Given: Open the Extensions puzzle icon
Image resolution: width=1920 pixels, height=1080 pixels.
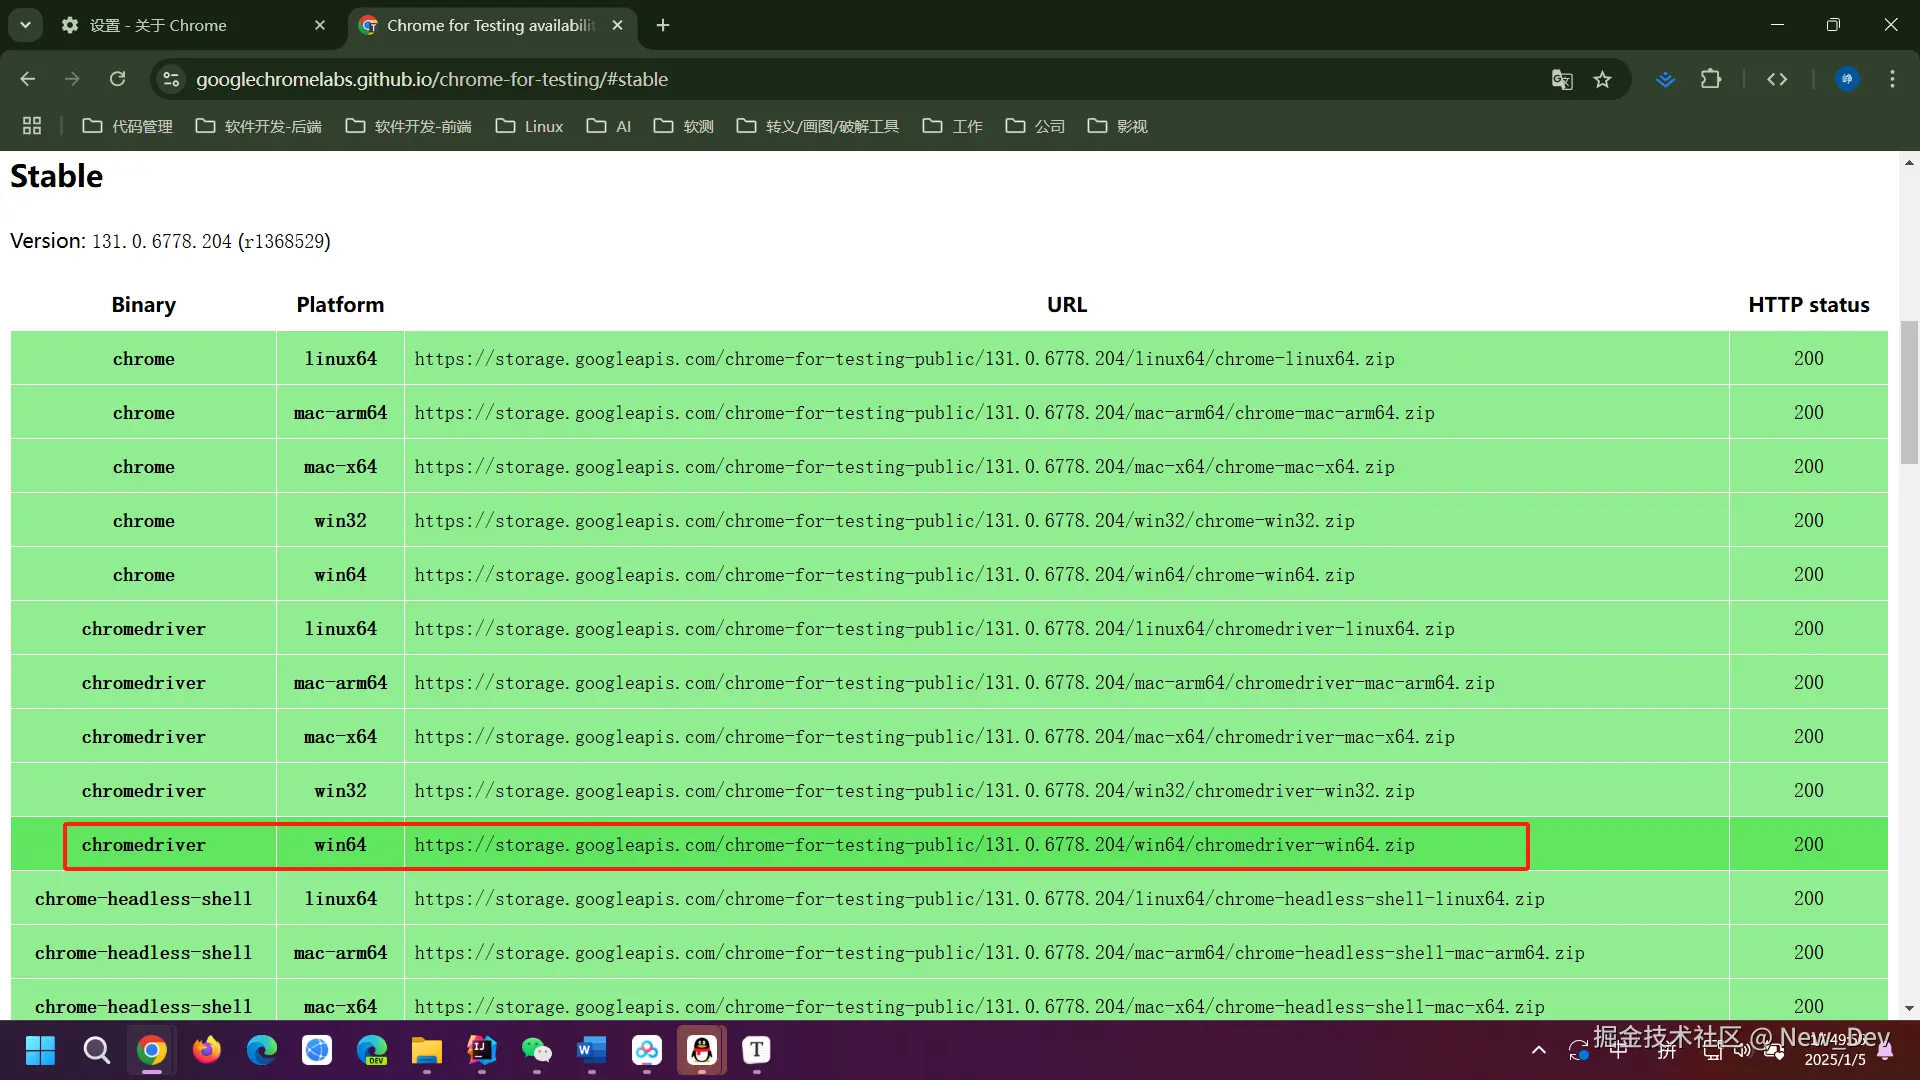Looking at the screenshot, I should (x=1711, y=79).
